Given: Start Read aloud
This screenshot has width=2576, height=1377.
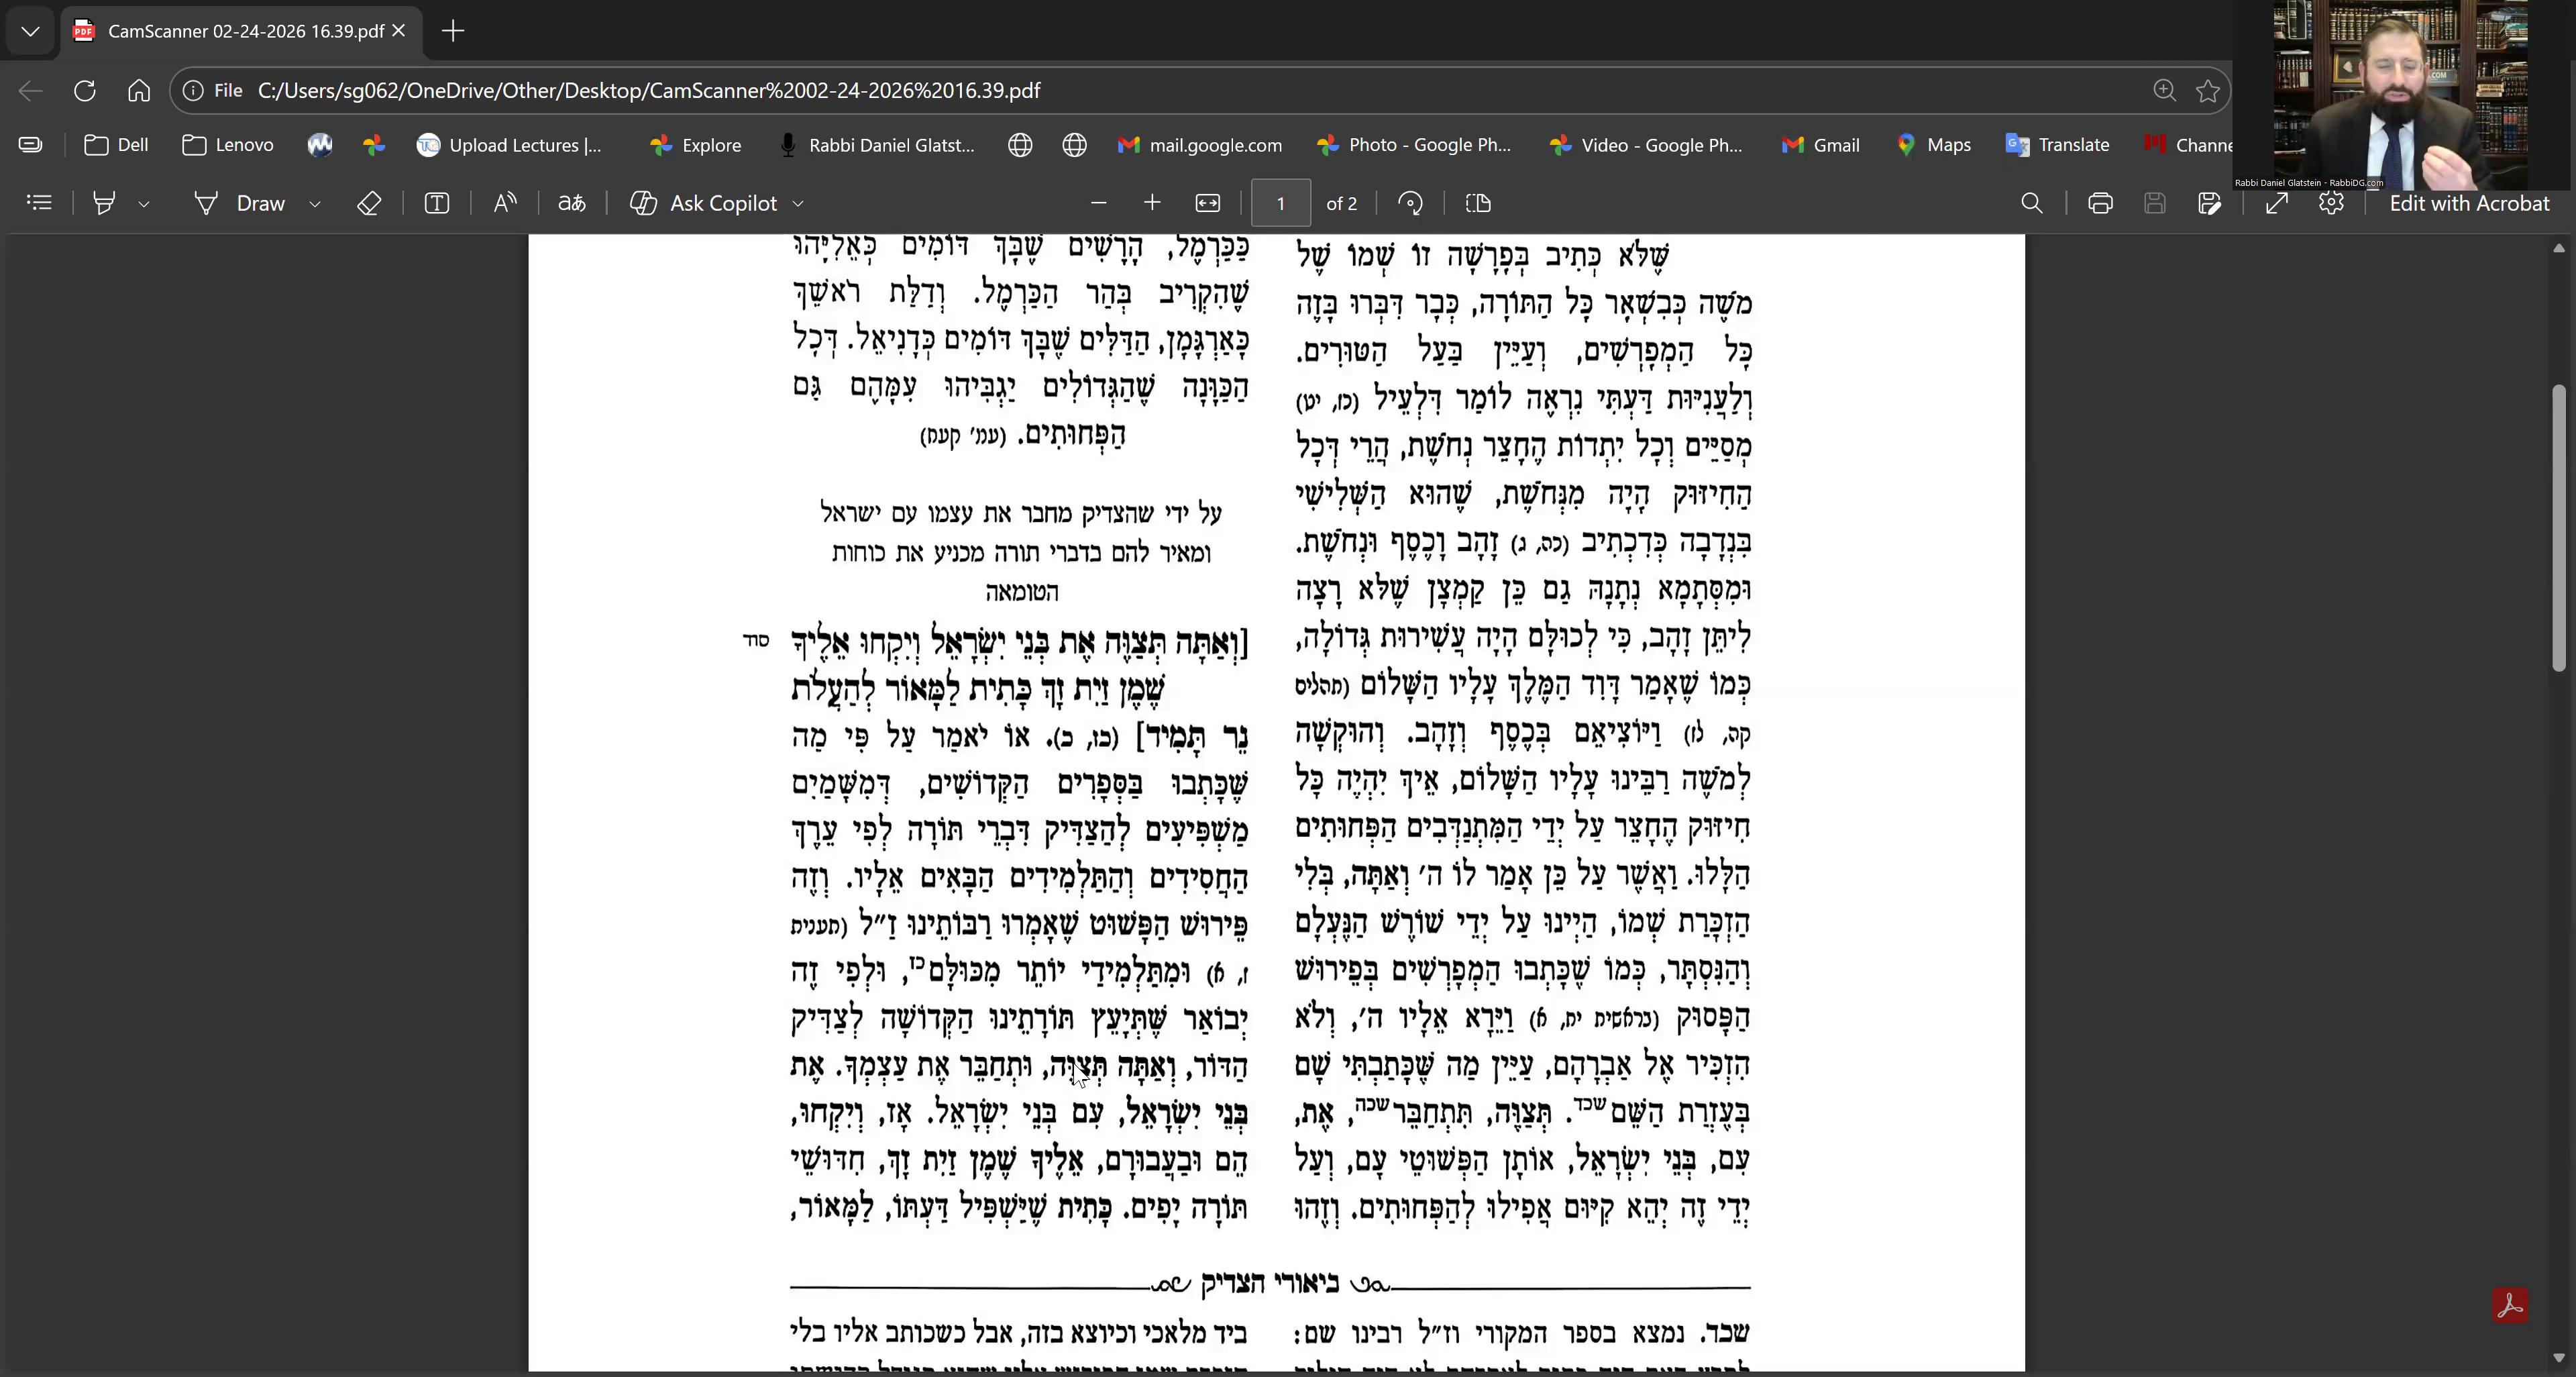Looking at the screenshot, I should (505, 203).
